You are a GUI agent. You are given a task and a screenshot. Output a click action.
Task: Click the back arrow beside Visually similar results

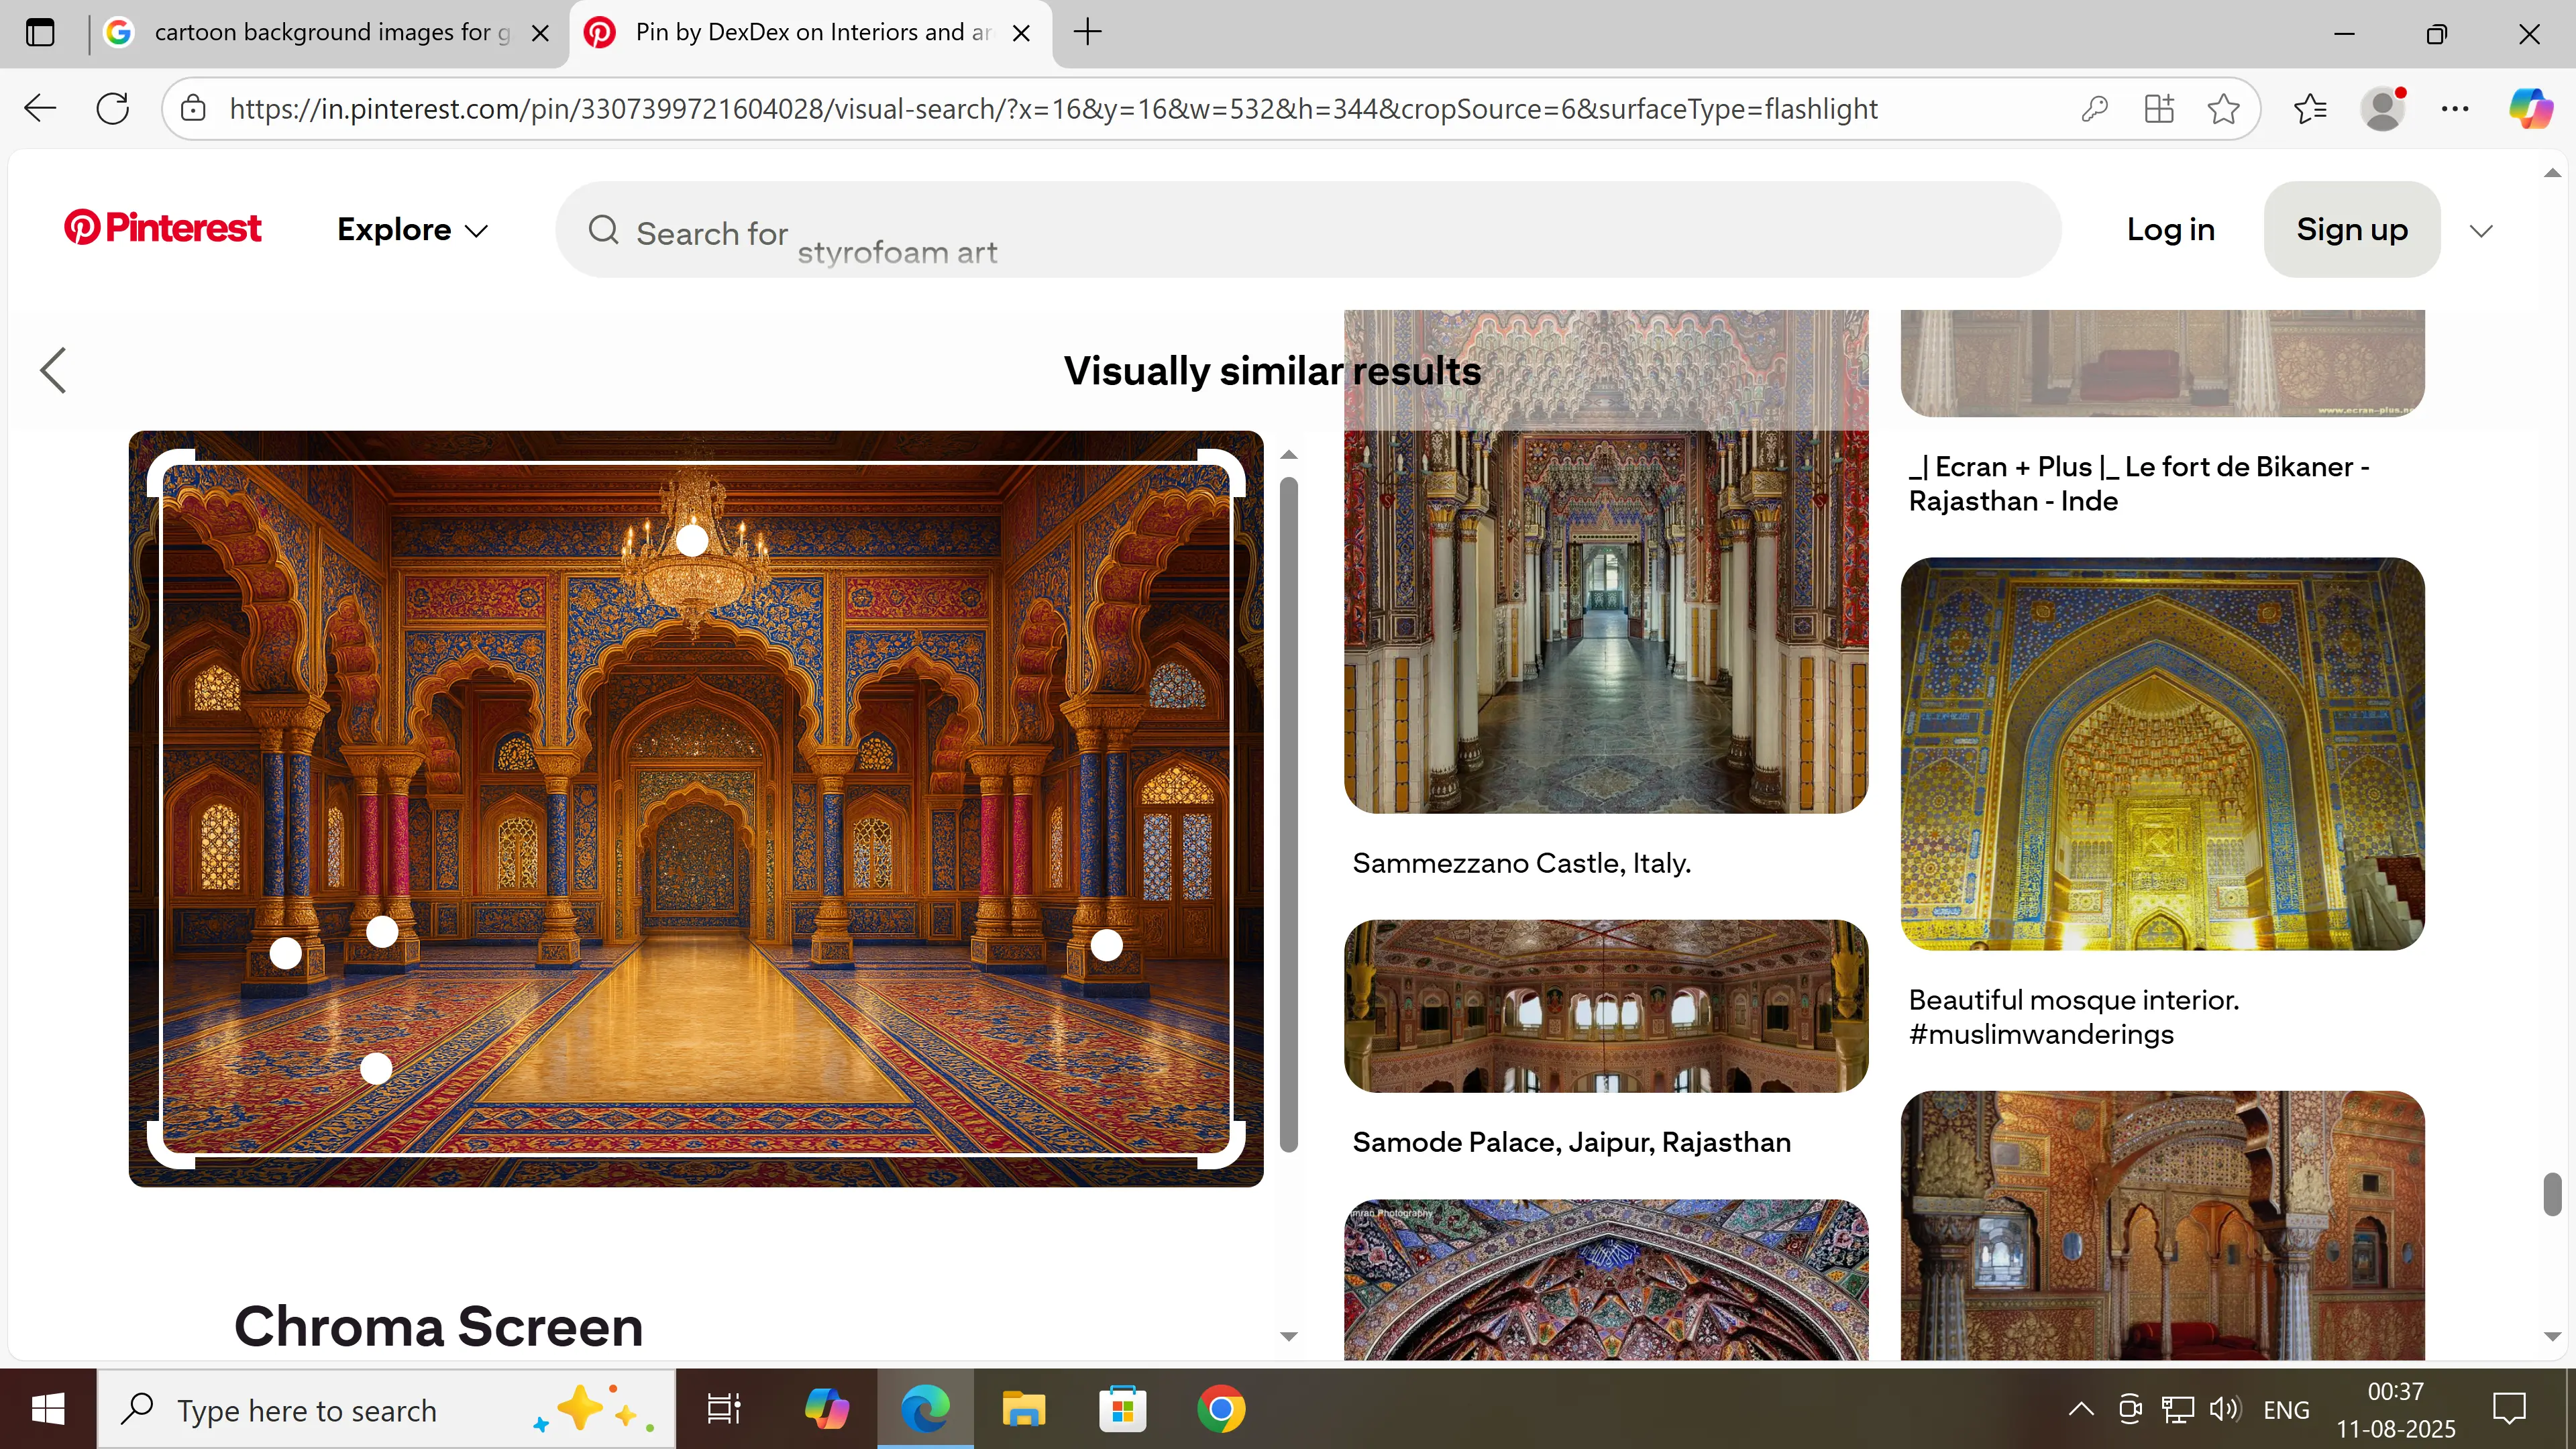point(54,371)
